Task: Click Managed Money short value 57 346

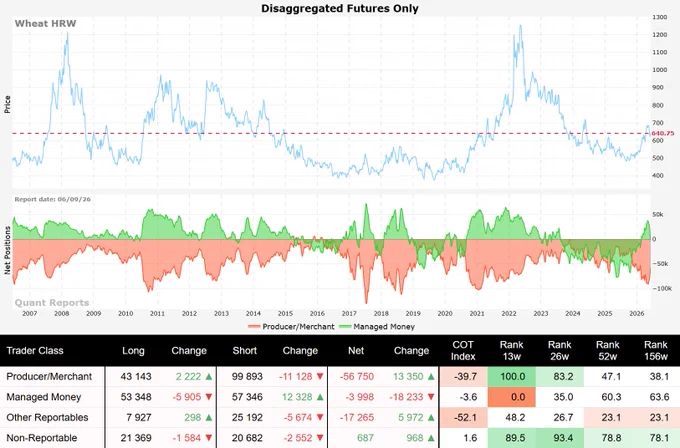Action: point(247,397)
